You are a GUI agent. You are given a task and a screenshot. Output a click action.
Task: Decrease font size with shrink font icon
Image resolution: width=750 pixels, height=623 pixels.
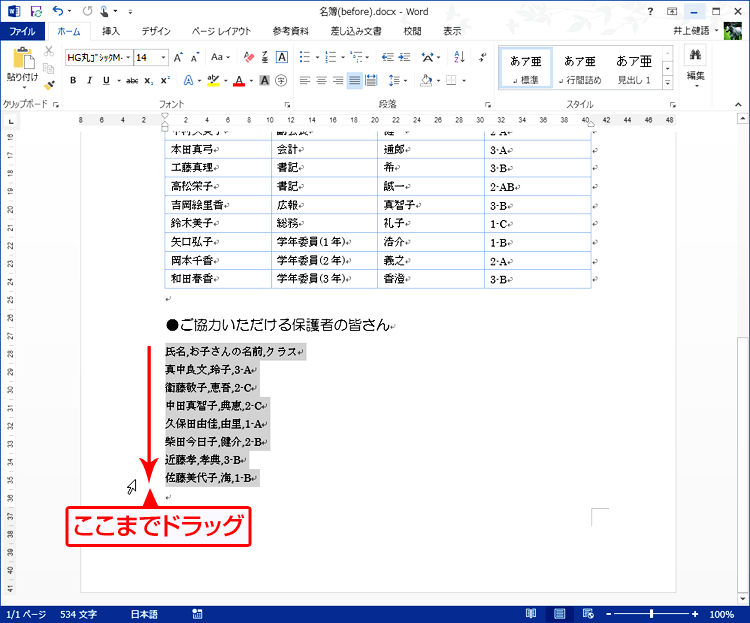194,57
